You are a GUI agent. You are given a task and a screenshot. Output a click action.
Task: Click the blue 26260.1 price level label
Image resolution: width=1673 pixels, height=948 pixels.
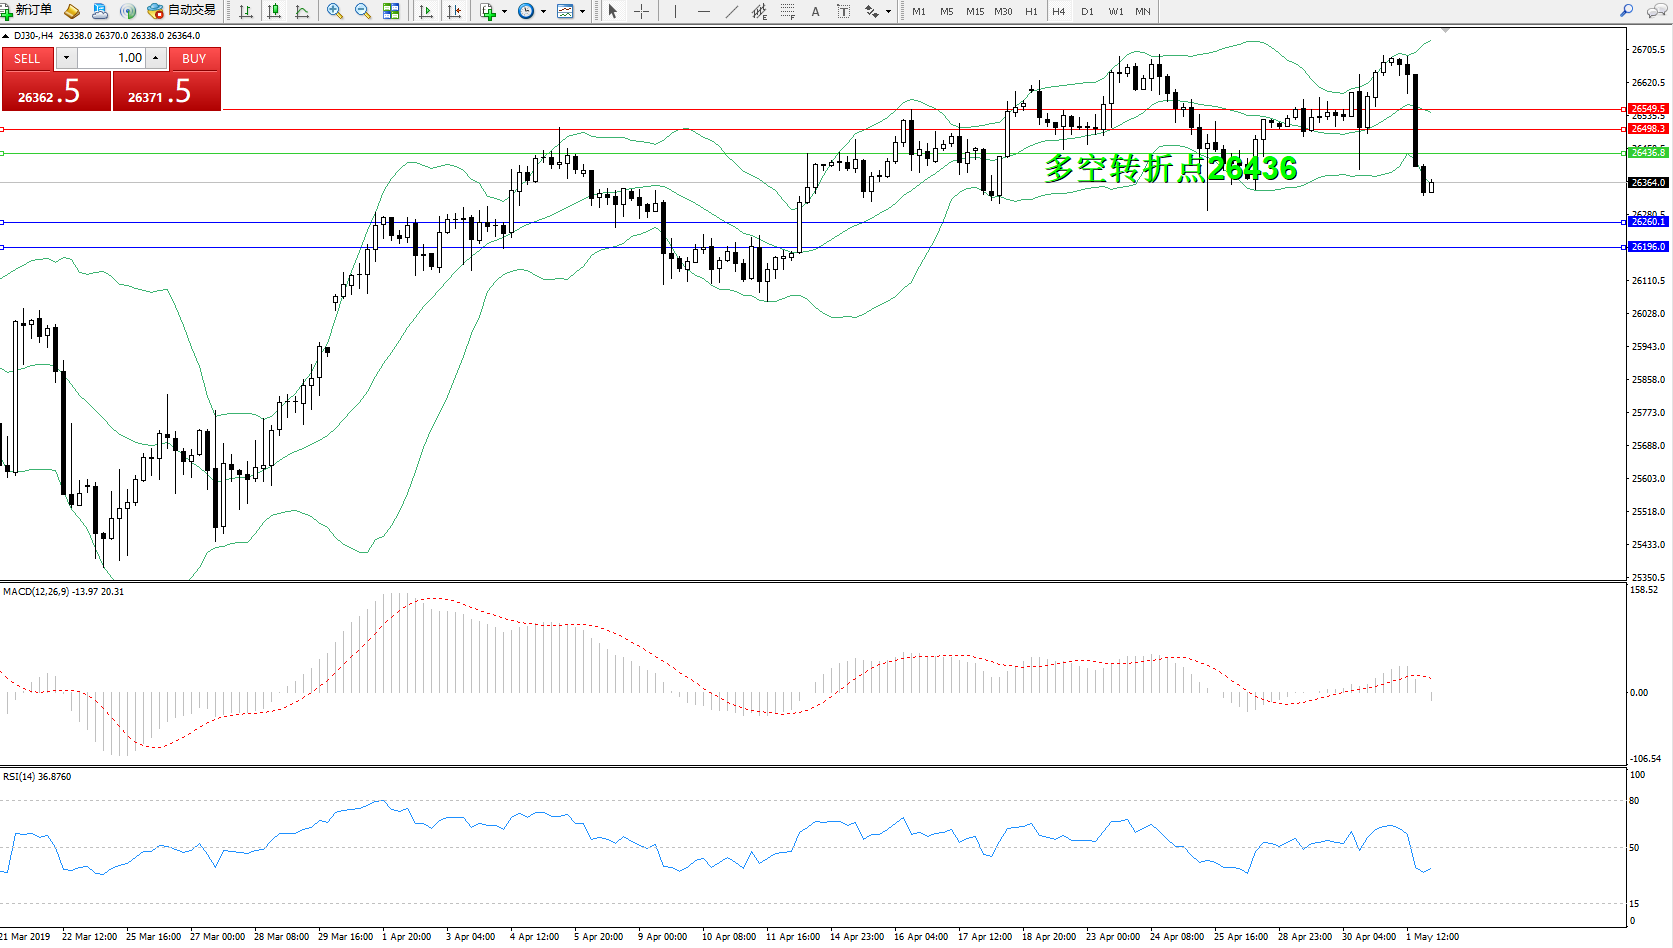pos(1648,222)
